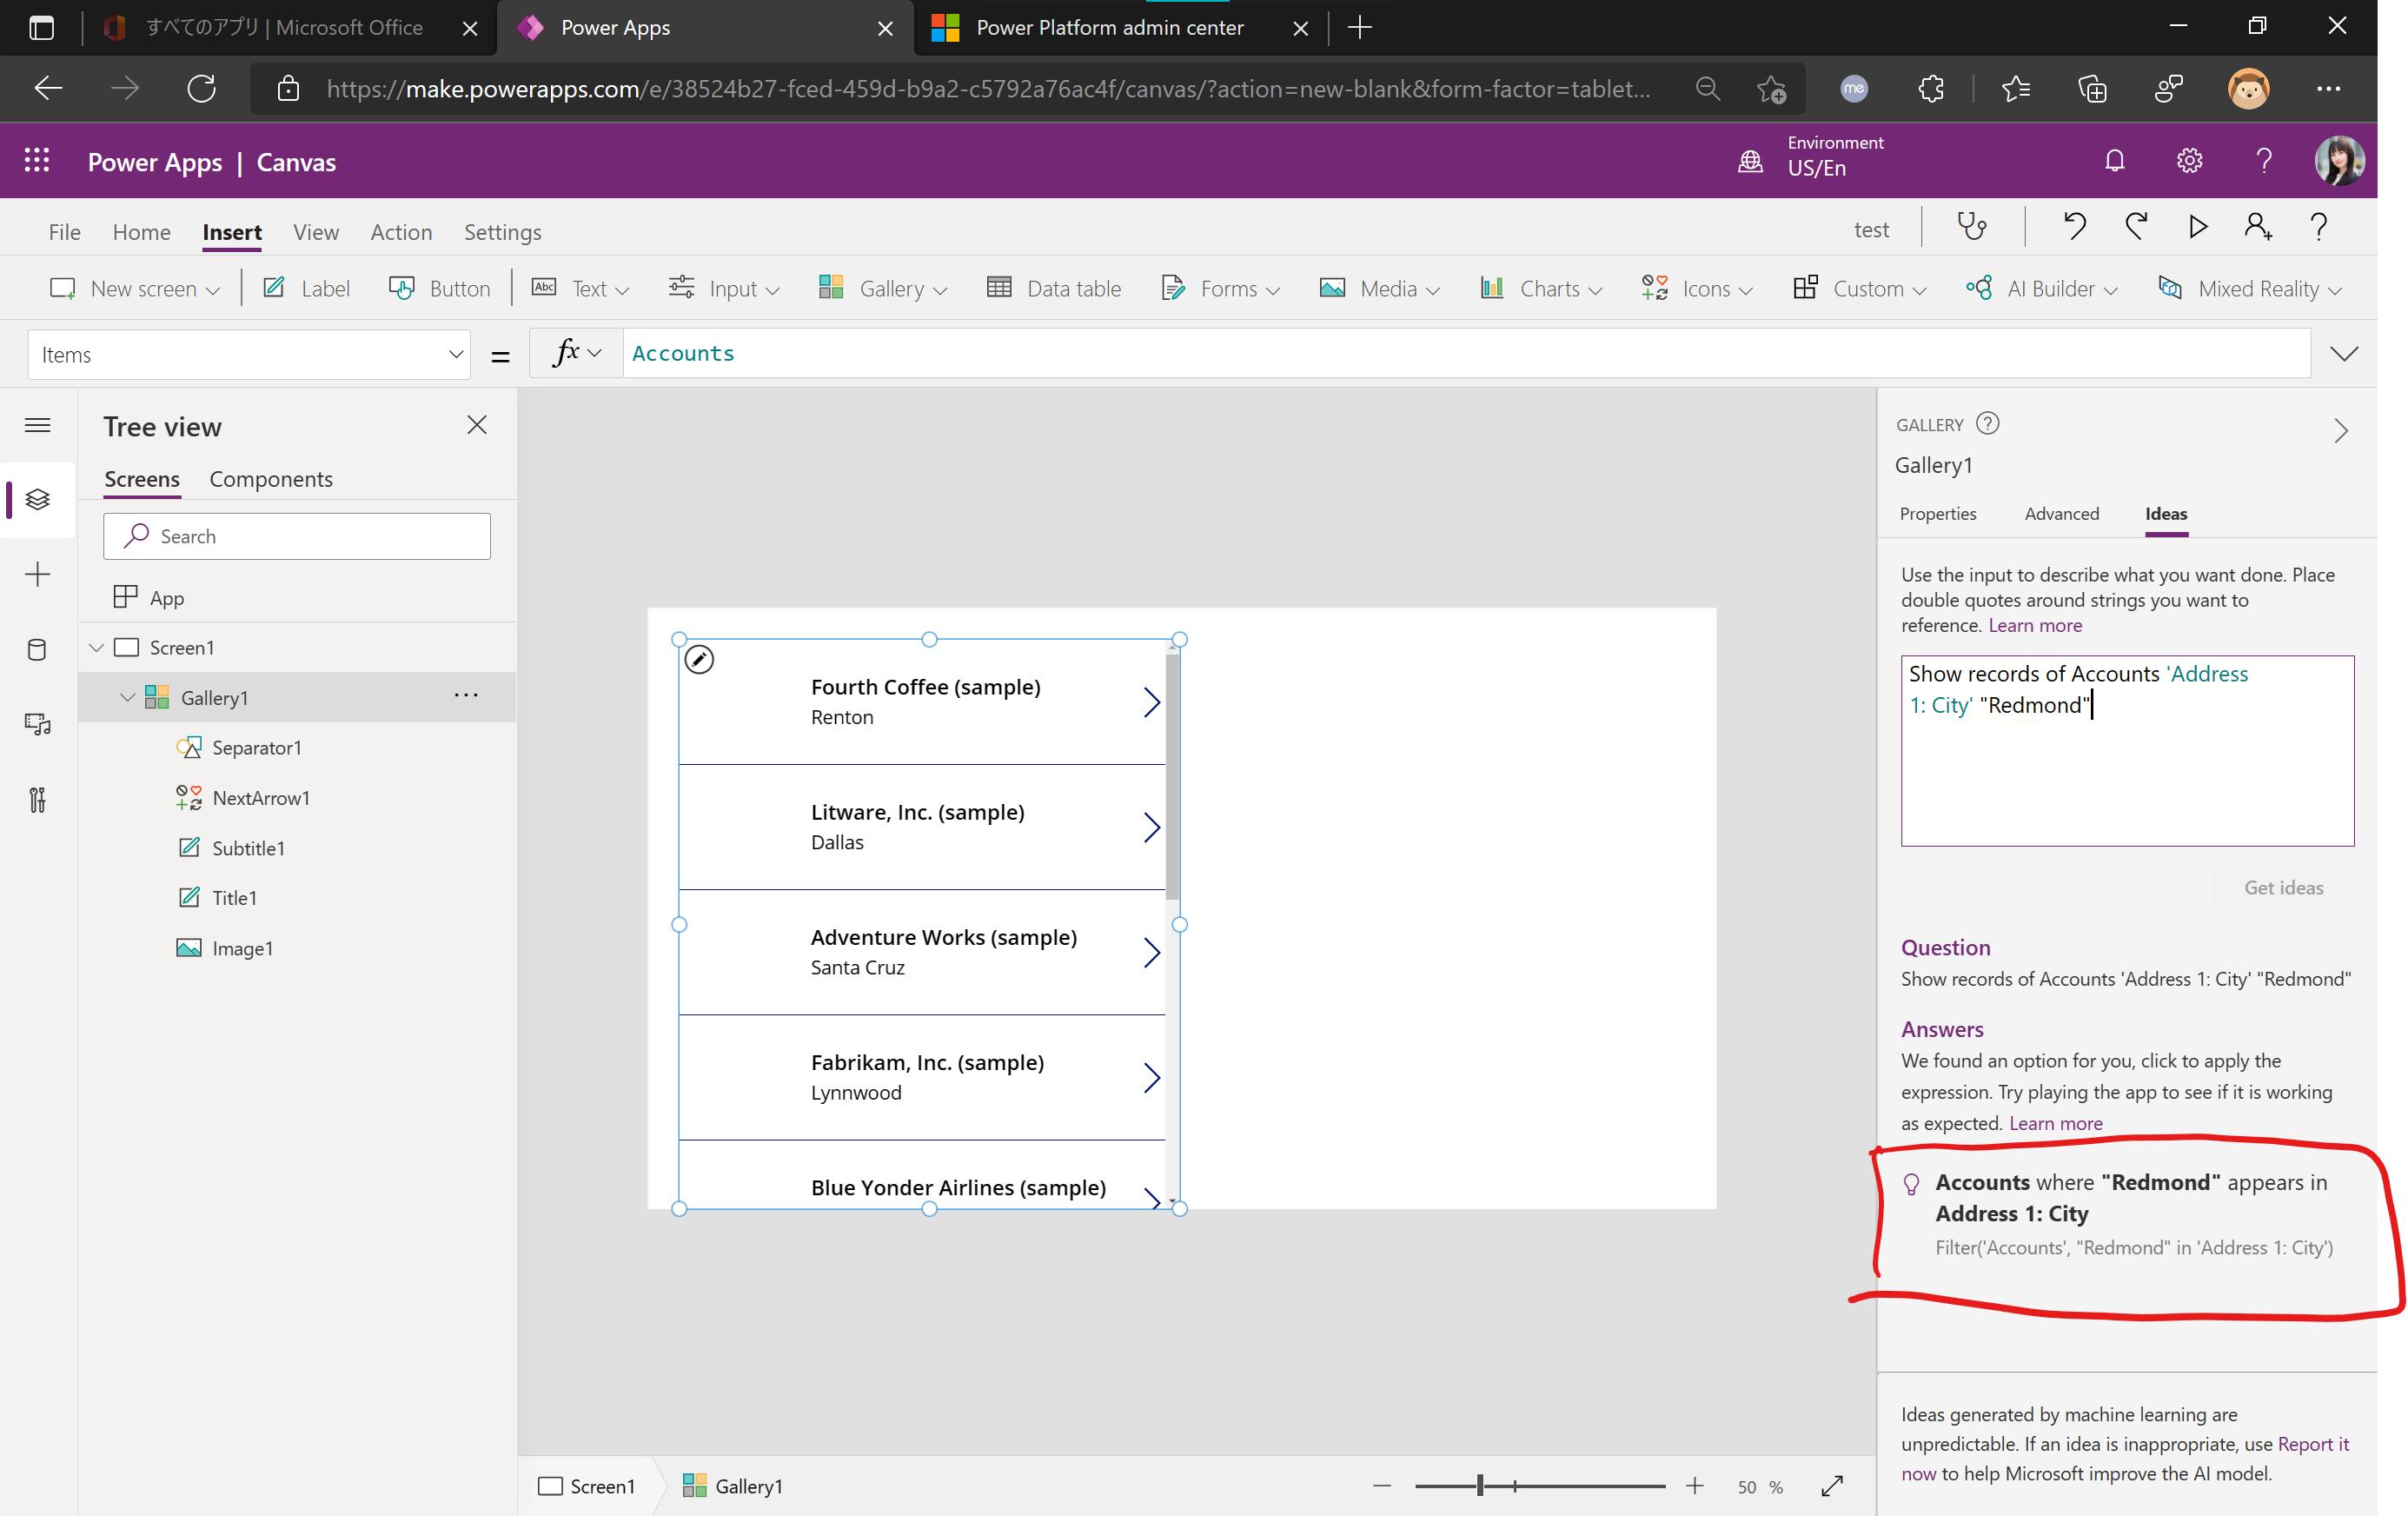Open the Media pane sidebar icon
The image size is (2408, 1516).
37,724
